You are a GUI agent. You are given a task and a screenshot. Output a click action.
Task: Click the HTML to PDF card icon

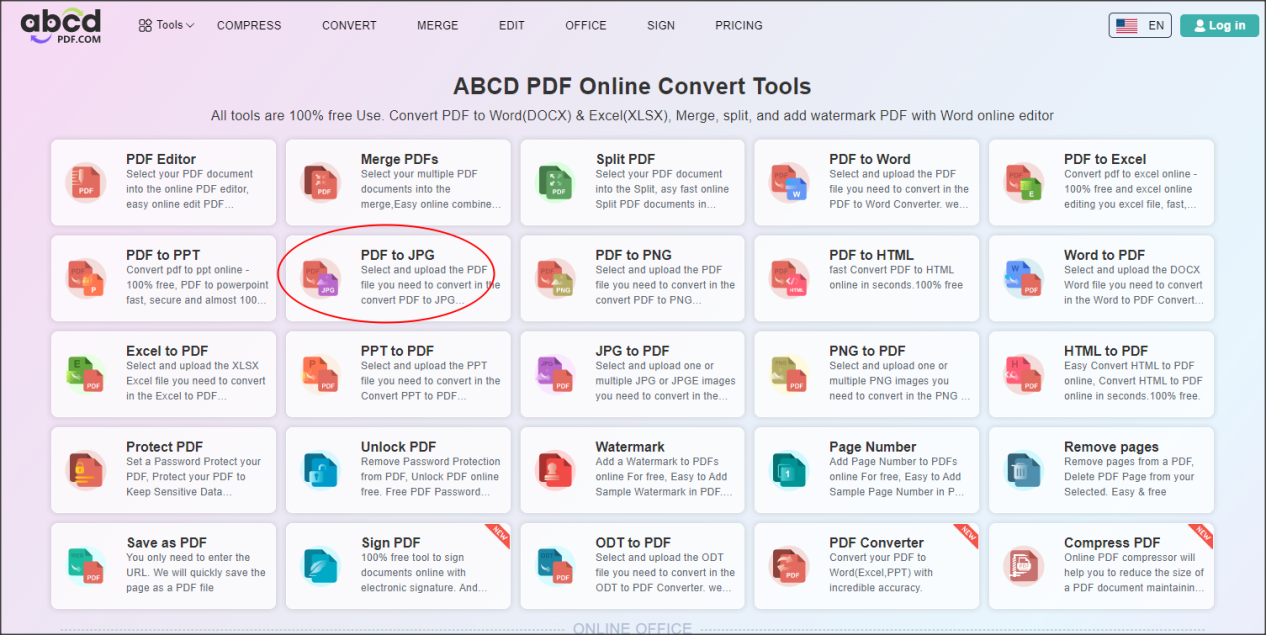click(1024, 374)
